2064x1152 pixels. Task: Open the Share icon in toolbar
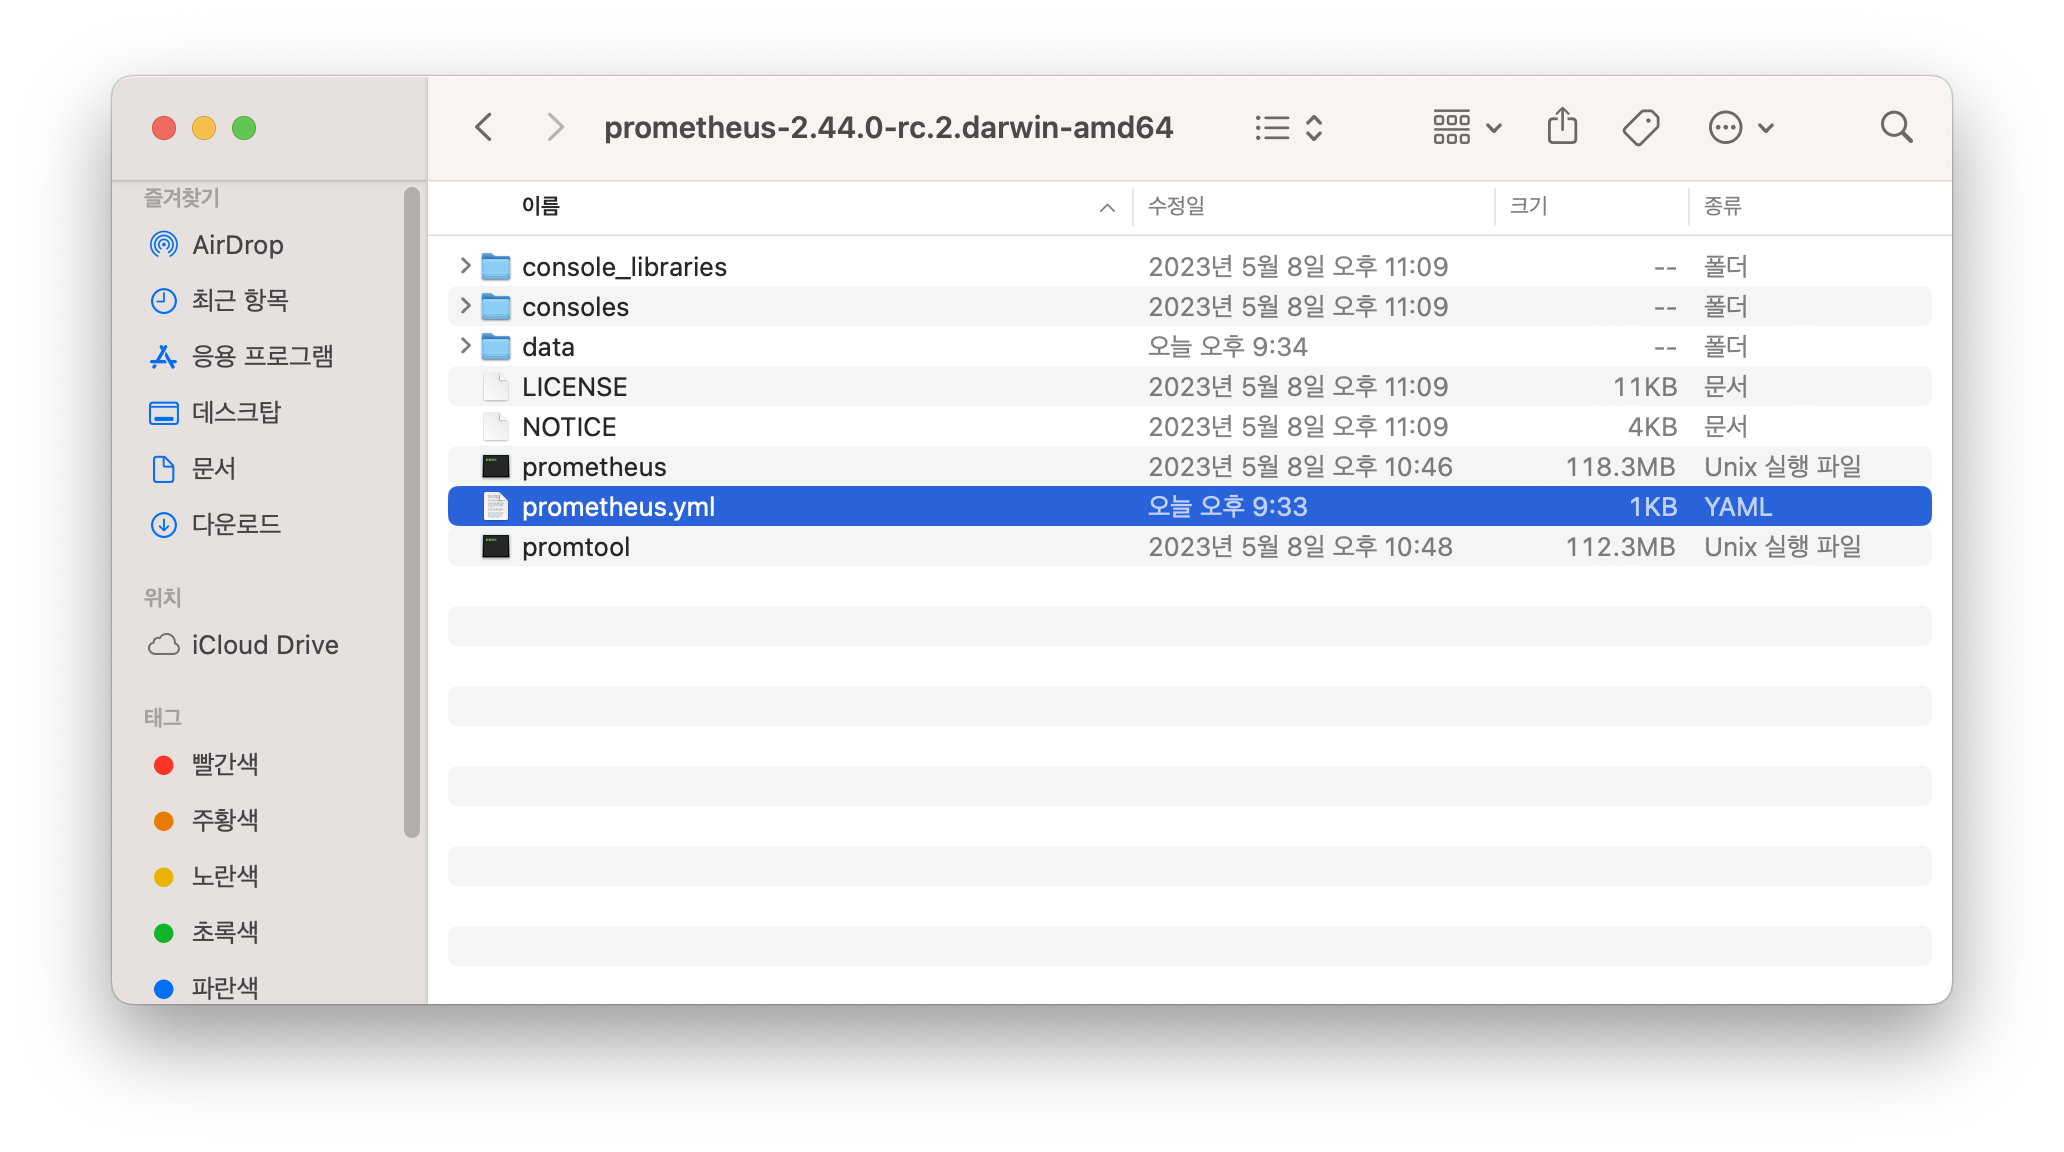(x=1562, y=127)
